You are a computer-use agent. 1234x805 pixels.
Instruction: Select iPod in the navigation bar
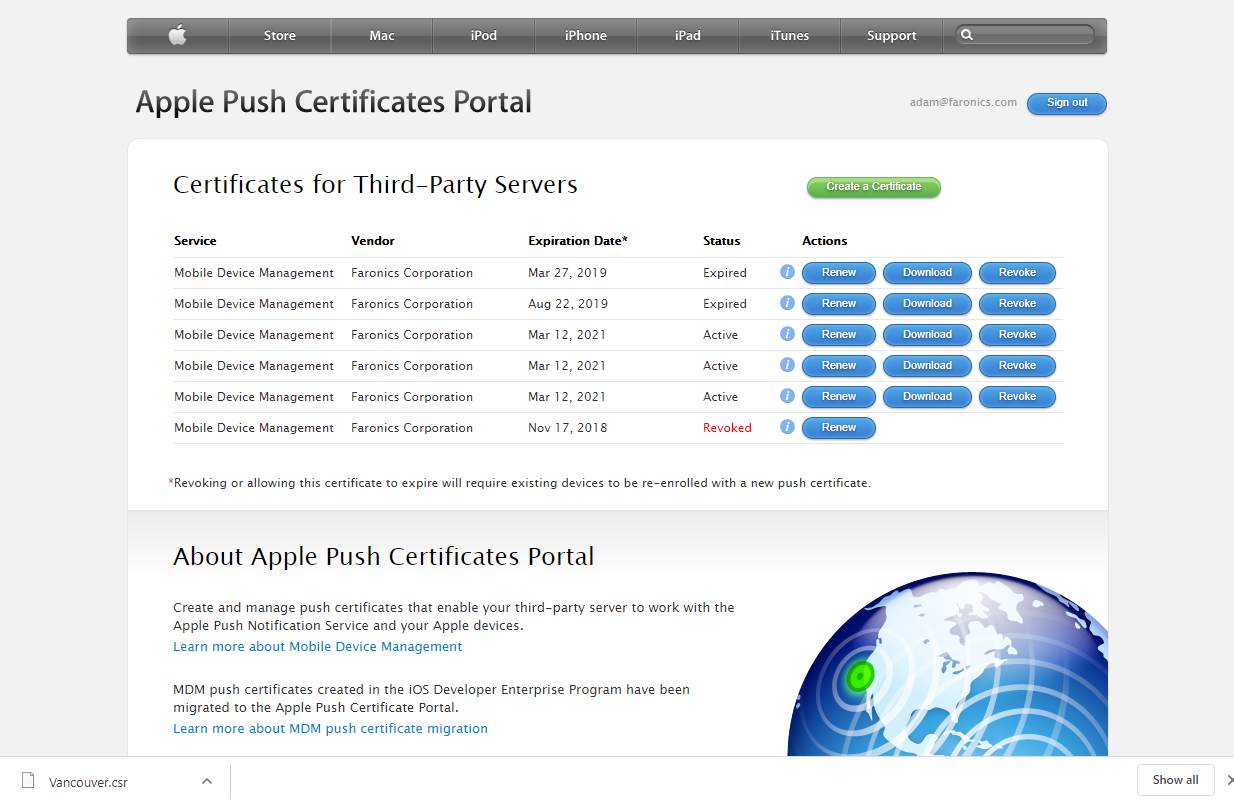[x=484, y=36]
